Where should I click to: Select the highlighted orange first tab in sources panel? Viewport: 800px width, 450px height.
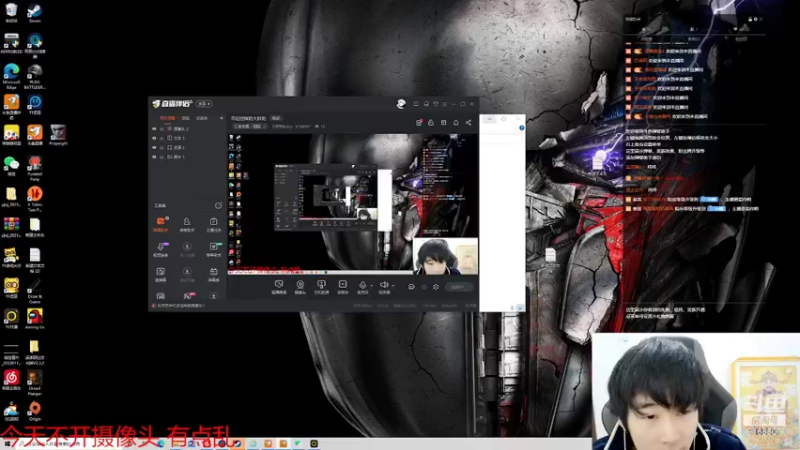(167, 118)
